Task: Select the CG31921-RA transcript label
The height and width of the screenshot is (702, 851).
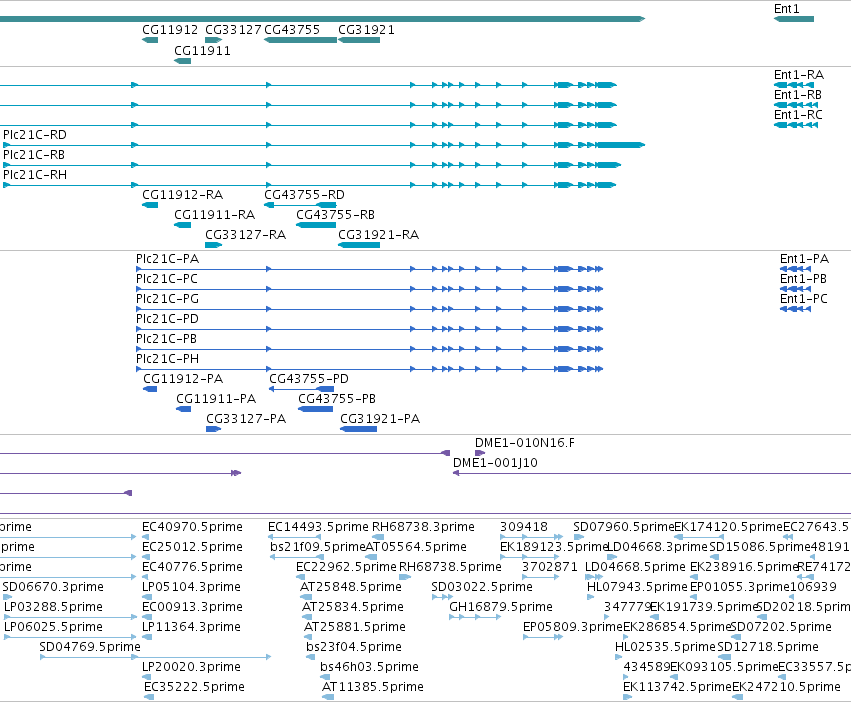Action: tap(378, 235)
